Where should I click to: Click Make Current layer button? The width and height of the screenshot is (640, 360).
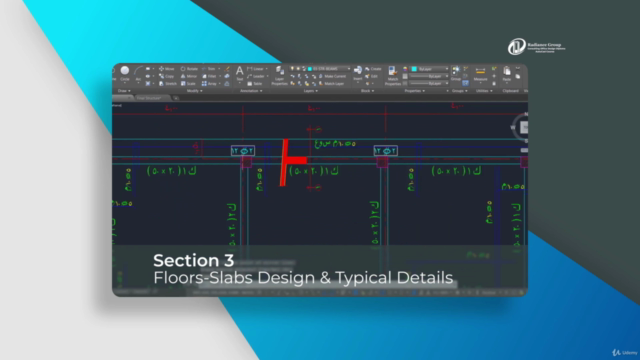332,76
